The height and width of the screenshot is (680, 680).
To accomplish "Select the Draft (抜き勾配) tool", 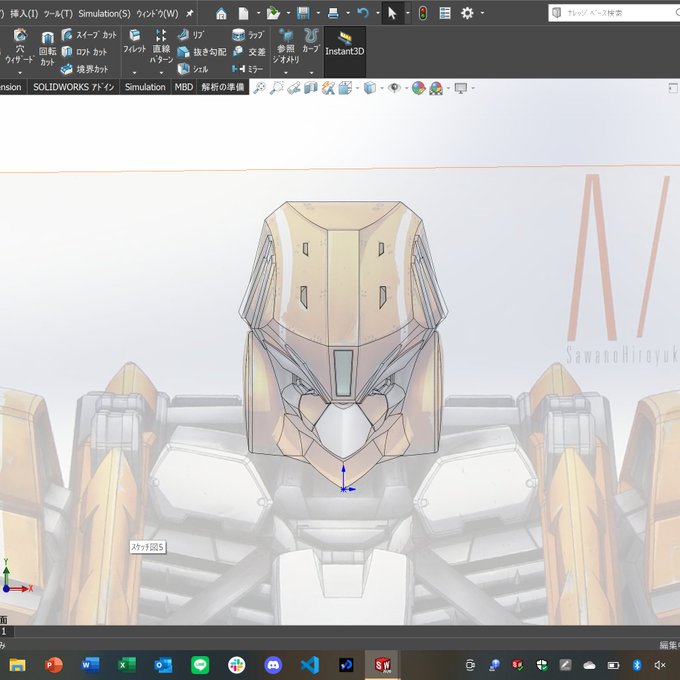I will pos(202,52).
